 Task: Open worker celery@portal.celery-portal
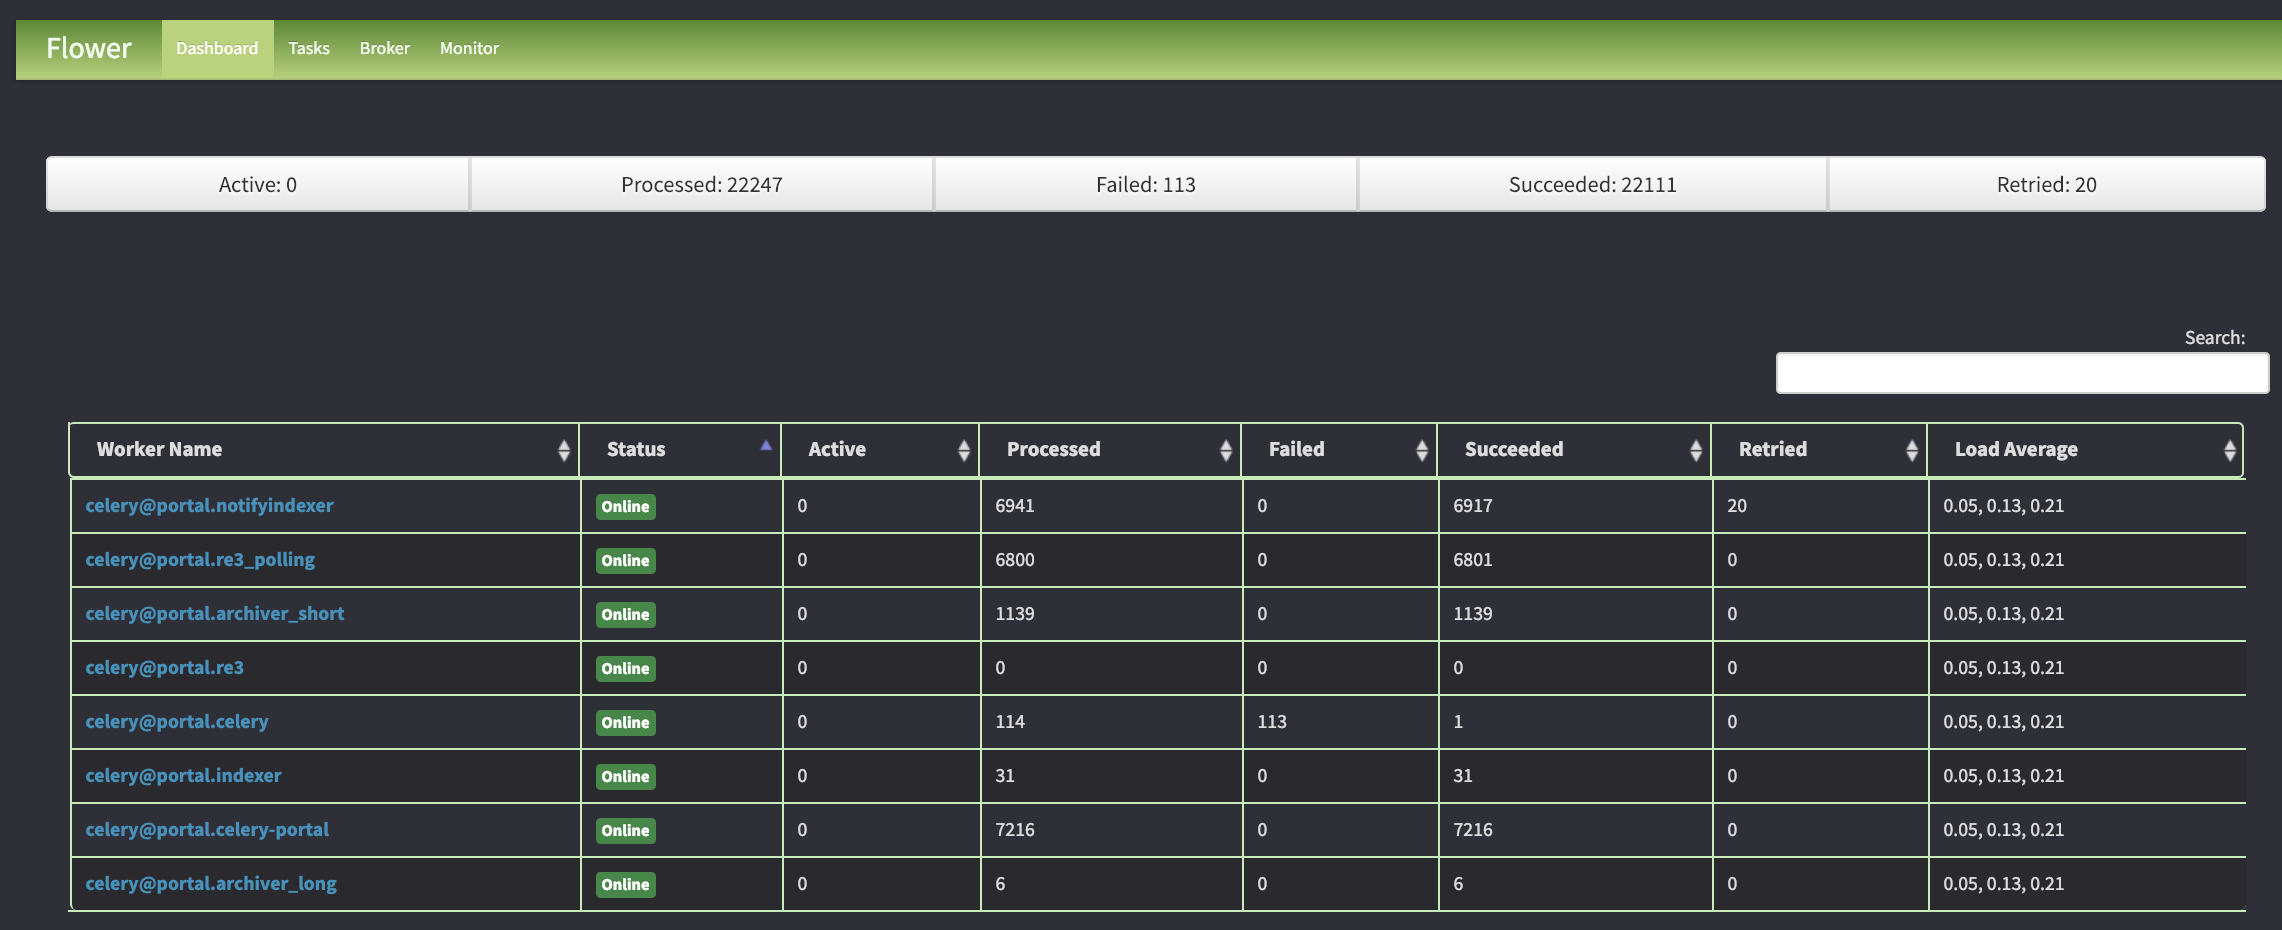(207, 830)
